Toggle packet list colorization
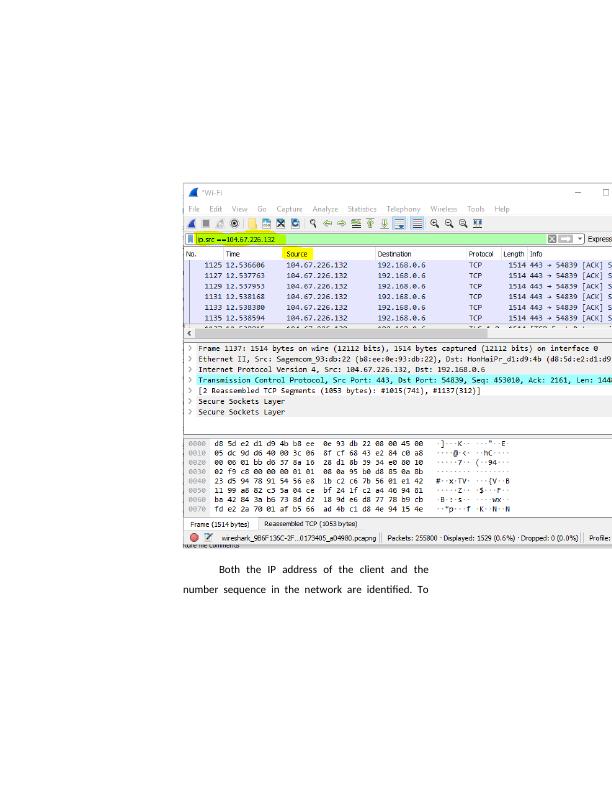The image size is (612, 792). click(417, 224)
